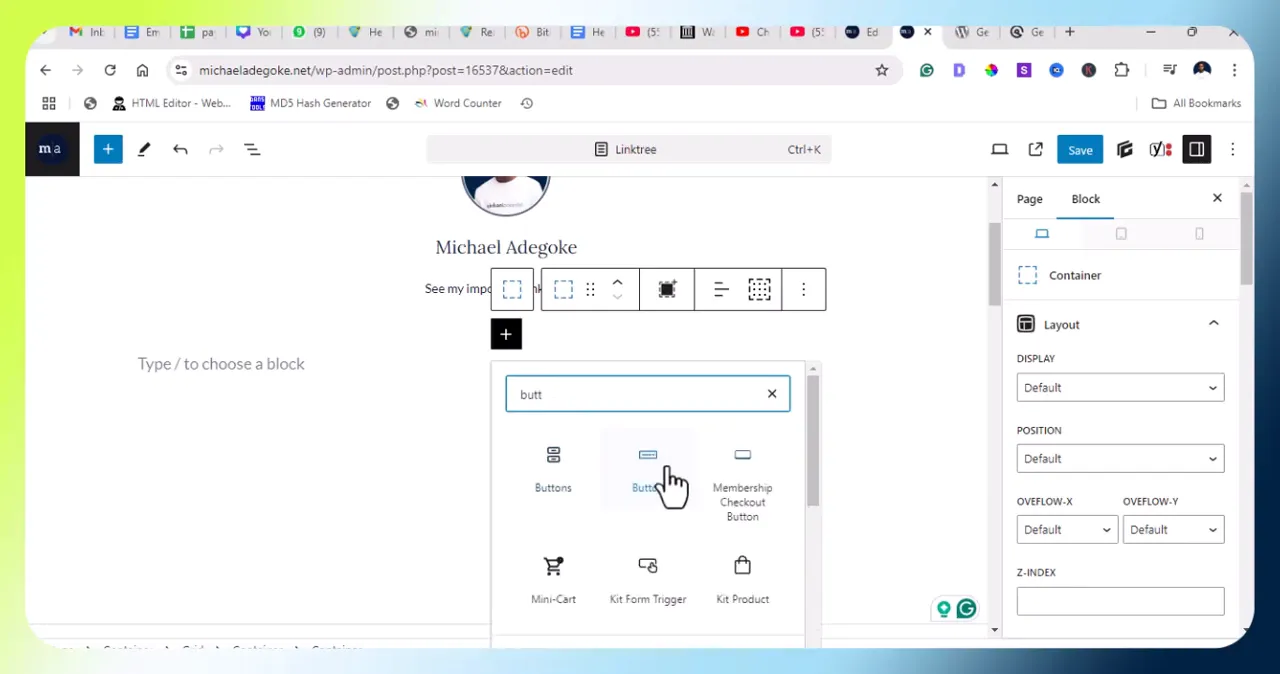Open the Position dropdown
The image size is (1280, 674).
coord(1120,459)
